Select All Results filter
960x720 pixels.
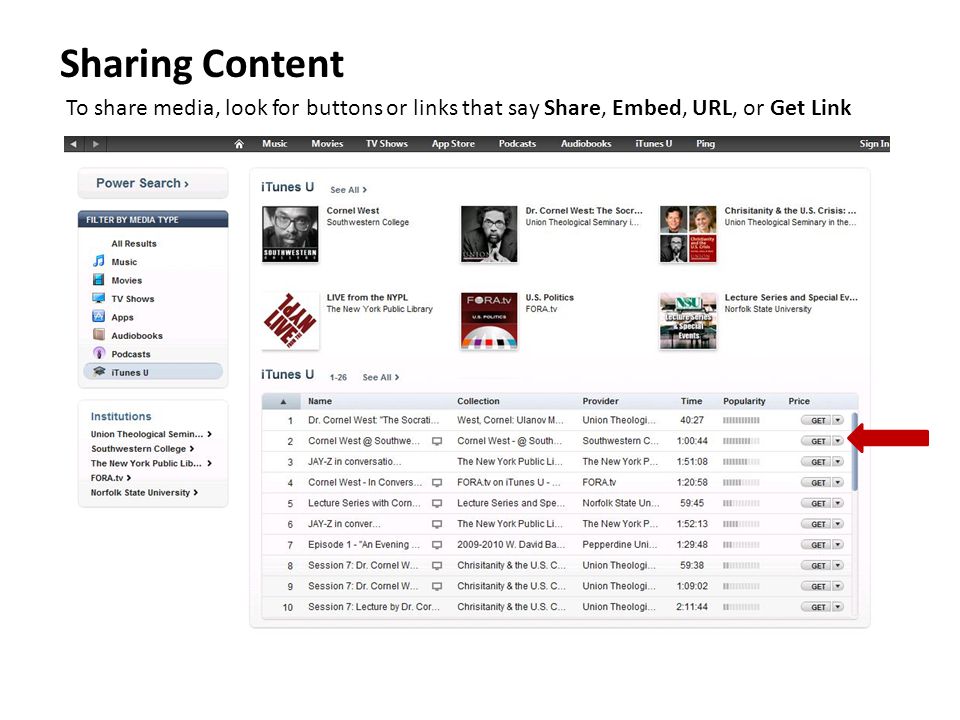134,244
